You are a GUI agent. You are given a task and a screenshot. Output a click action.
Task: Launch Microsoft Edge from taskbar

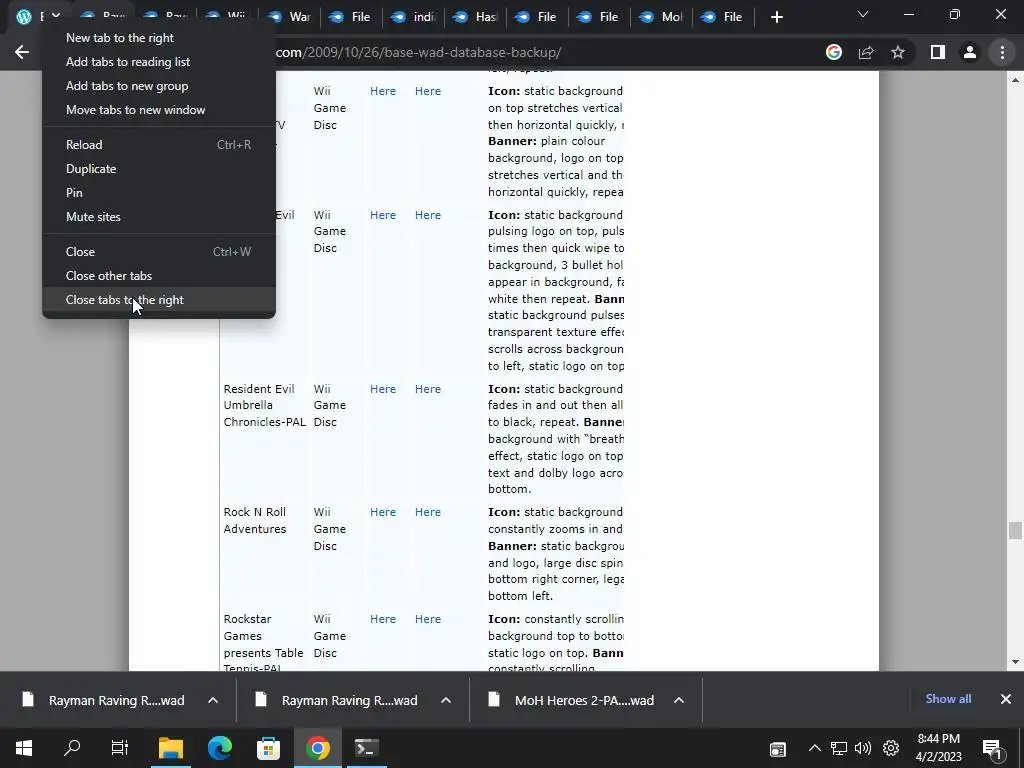[220, 748]
